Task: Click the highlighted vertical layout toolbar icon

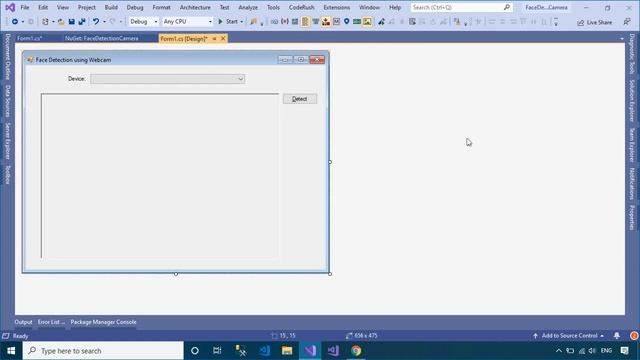Action: [x=305, y=22]
